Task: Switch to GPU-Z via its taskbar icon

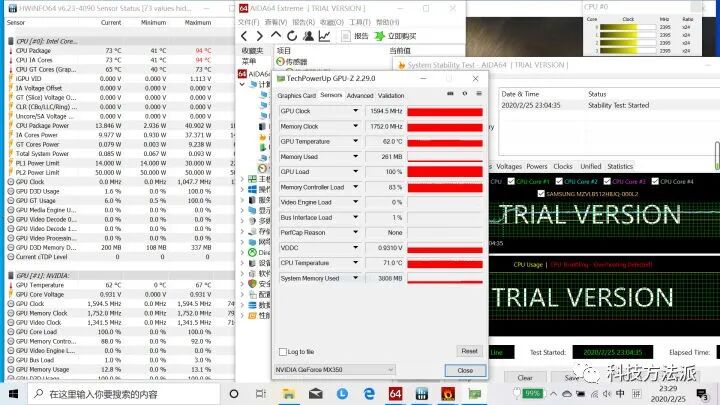Action: pos(475,394)
